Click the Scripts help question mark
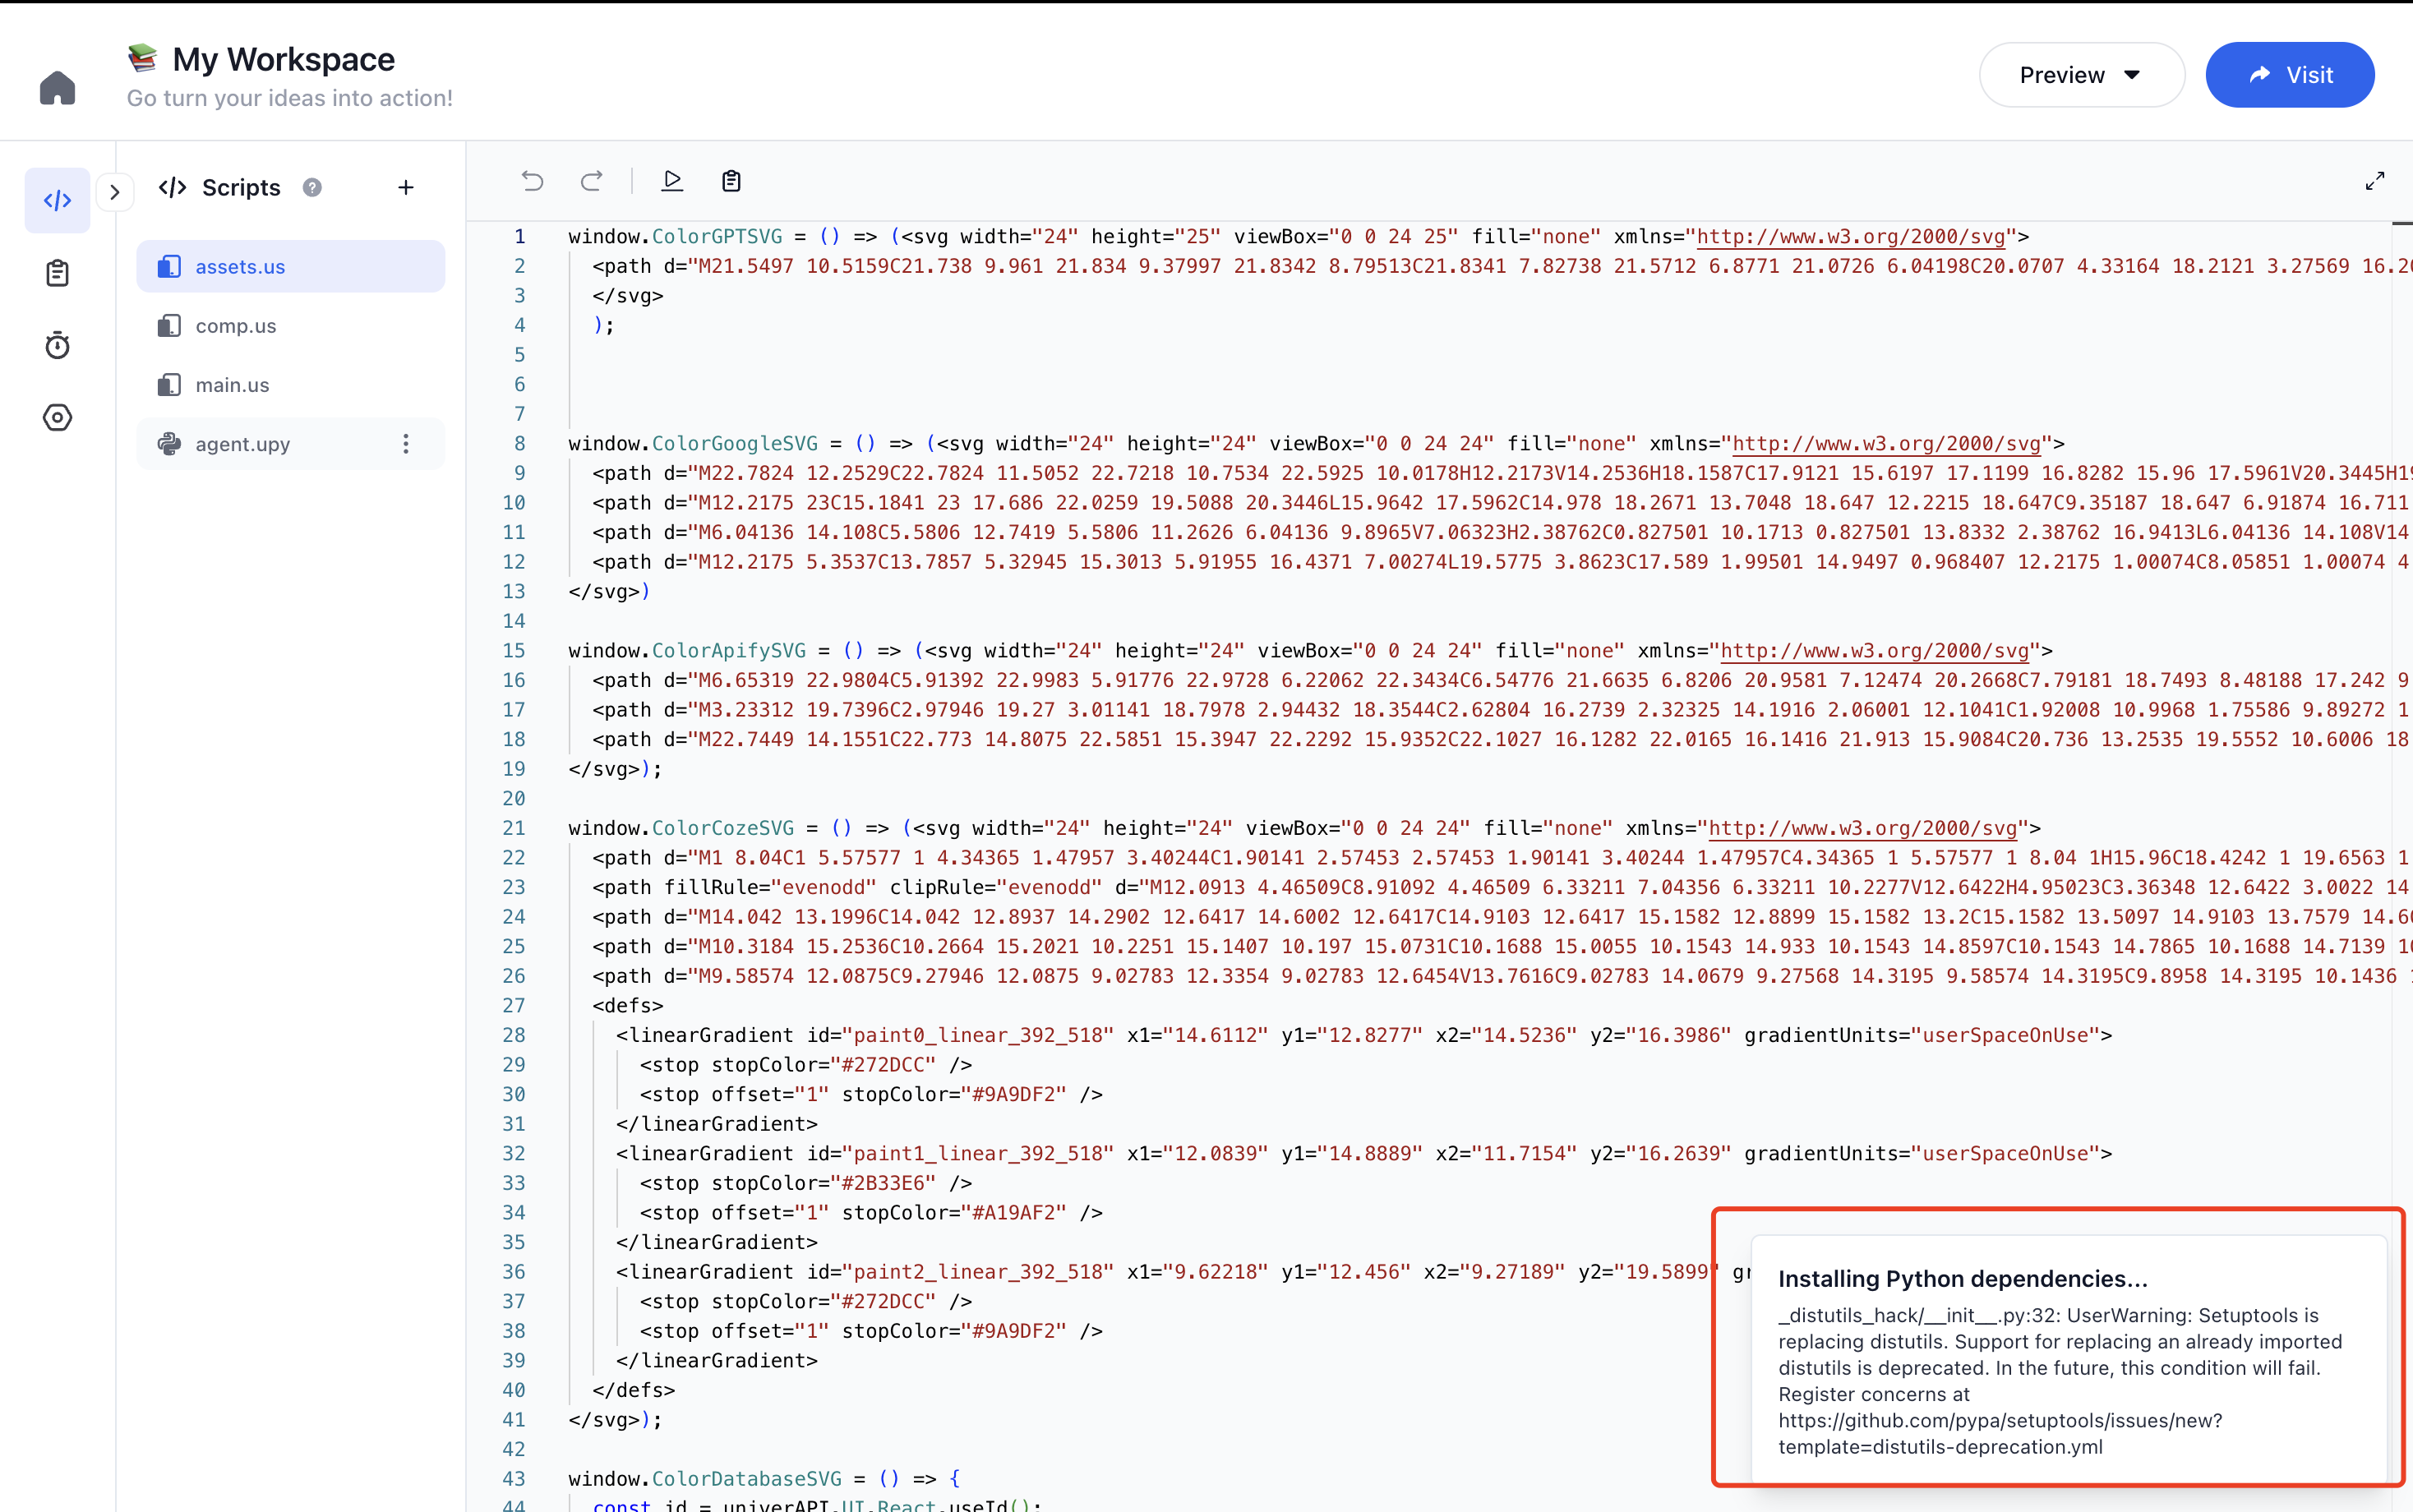Image resolution: width=2413 pixels, height=1512 pixels. pyautogui.click(x=312, y=188)
